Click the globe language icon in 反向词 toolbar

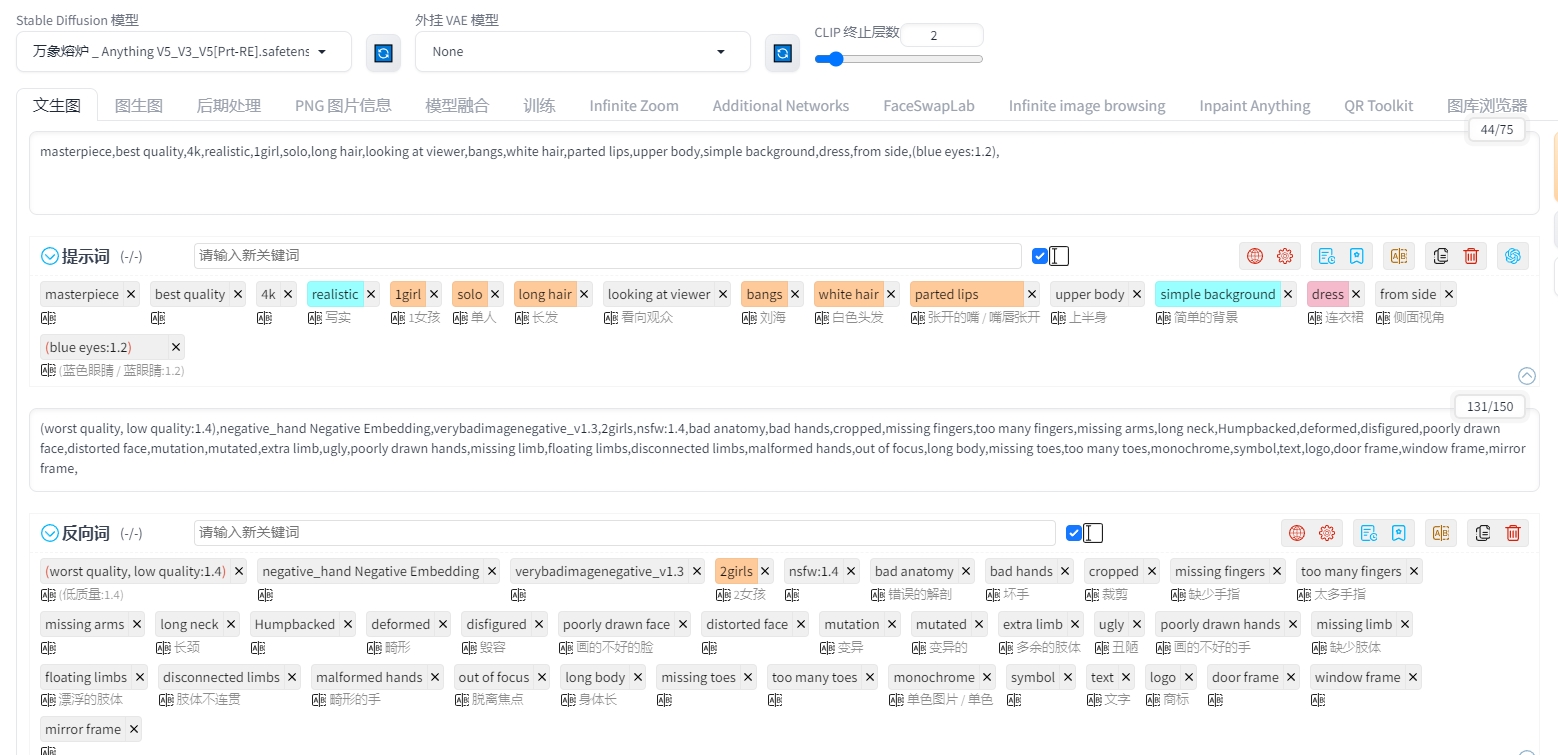pos(1297,533)
